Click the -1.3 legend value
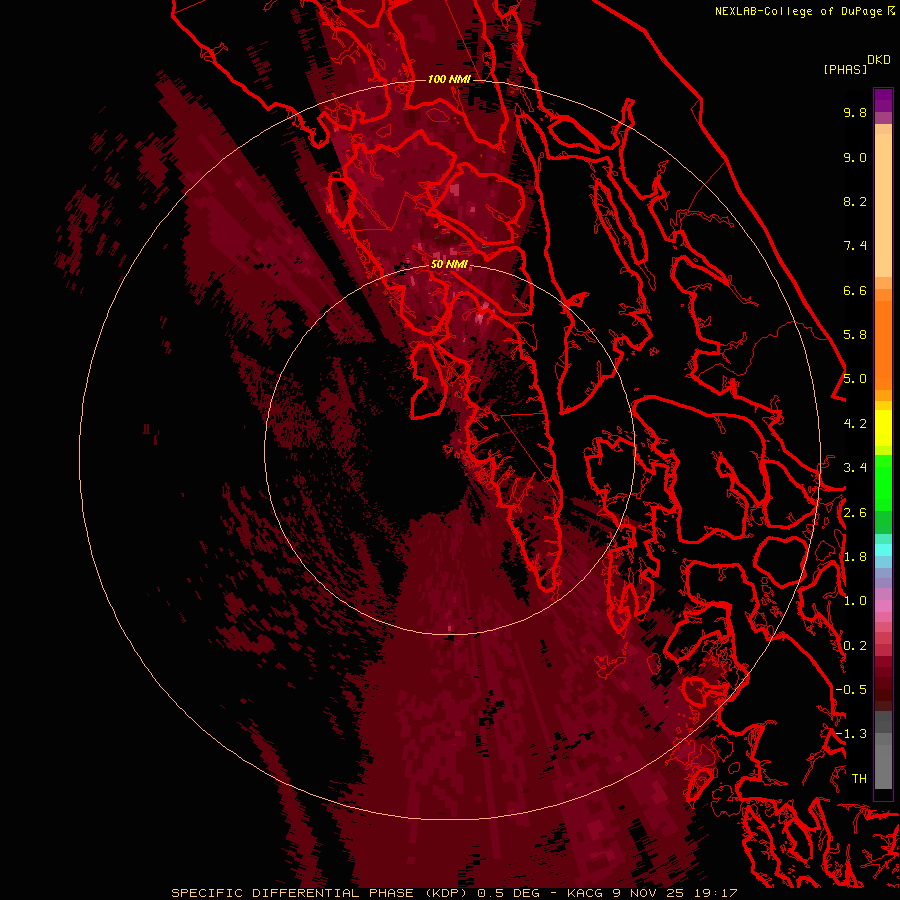This screenshot has height=900, width=900. [851, 734]
